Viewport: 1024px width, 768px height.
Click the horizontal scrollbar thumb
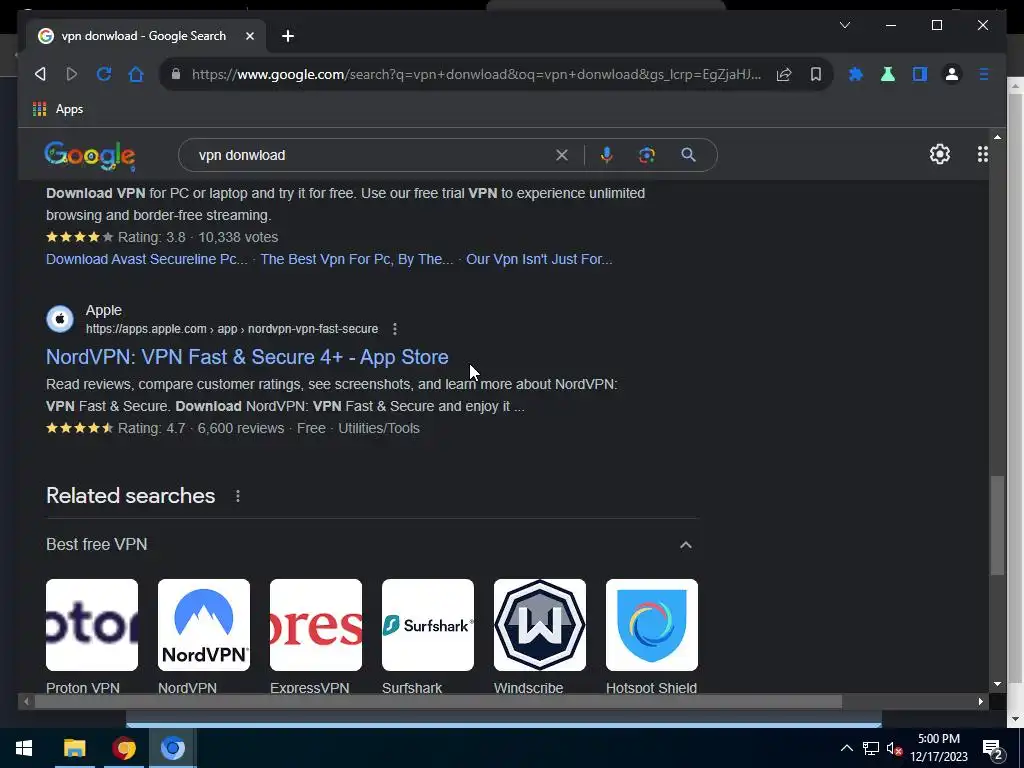pos(438,701)
